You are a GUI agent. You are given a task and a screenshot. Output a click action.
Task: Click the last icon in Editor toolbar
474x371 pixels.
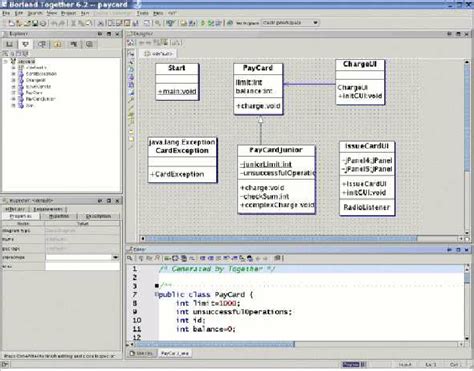[277, 258]
